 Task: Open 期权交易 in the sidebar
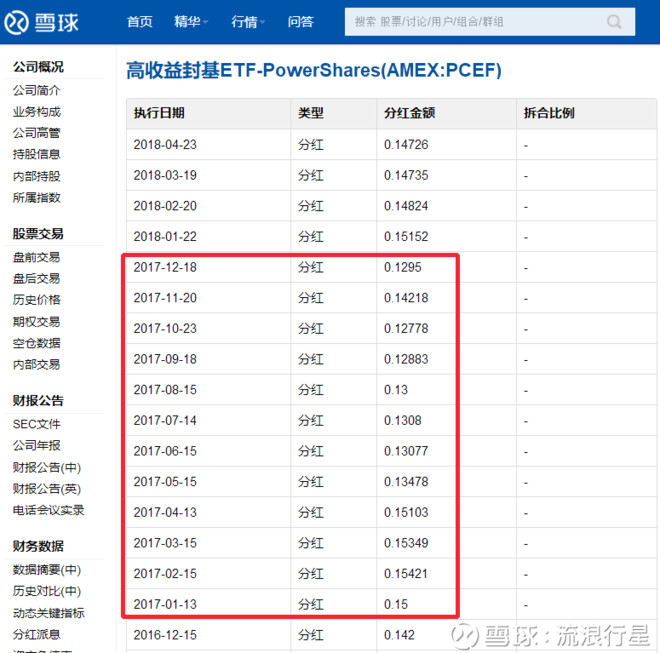point(37,322)
